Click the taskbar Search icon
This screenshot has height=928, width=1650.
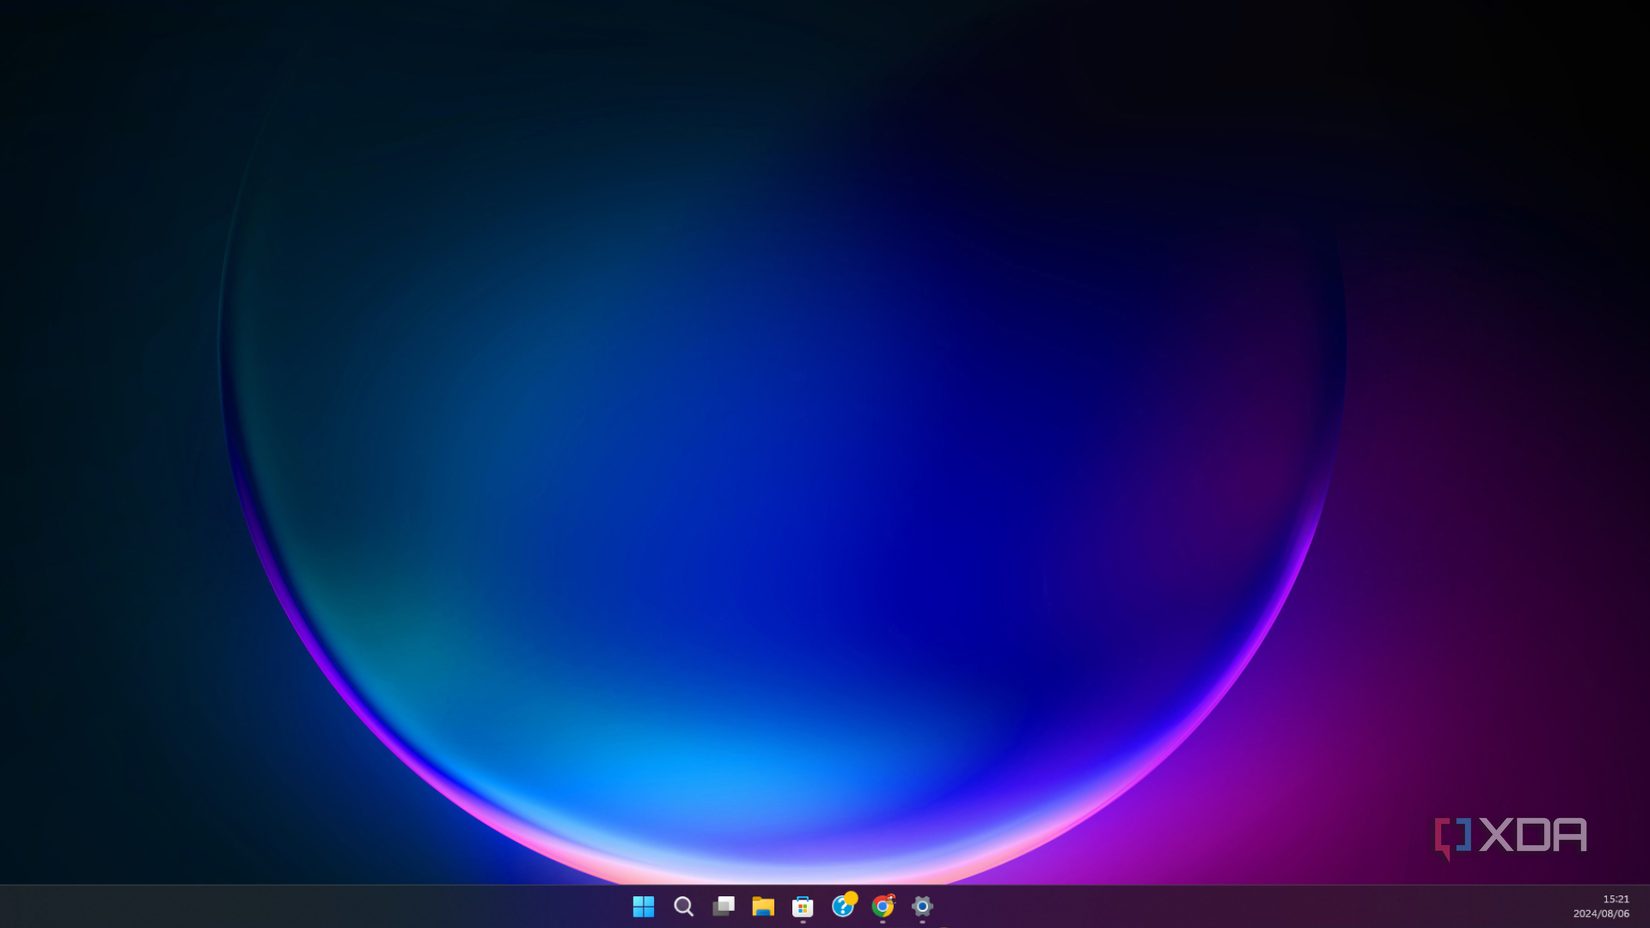tap(684, 907)
